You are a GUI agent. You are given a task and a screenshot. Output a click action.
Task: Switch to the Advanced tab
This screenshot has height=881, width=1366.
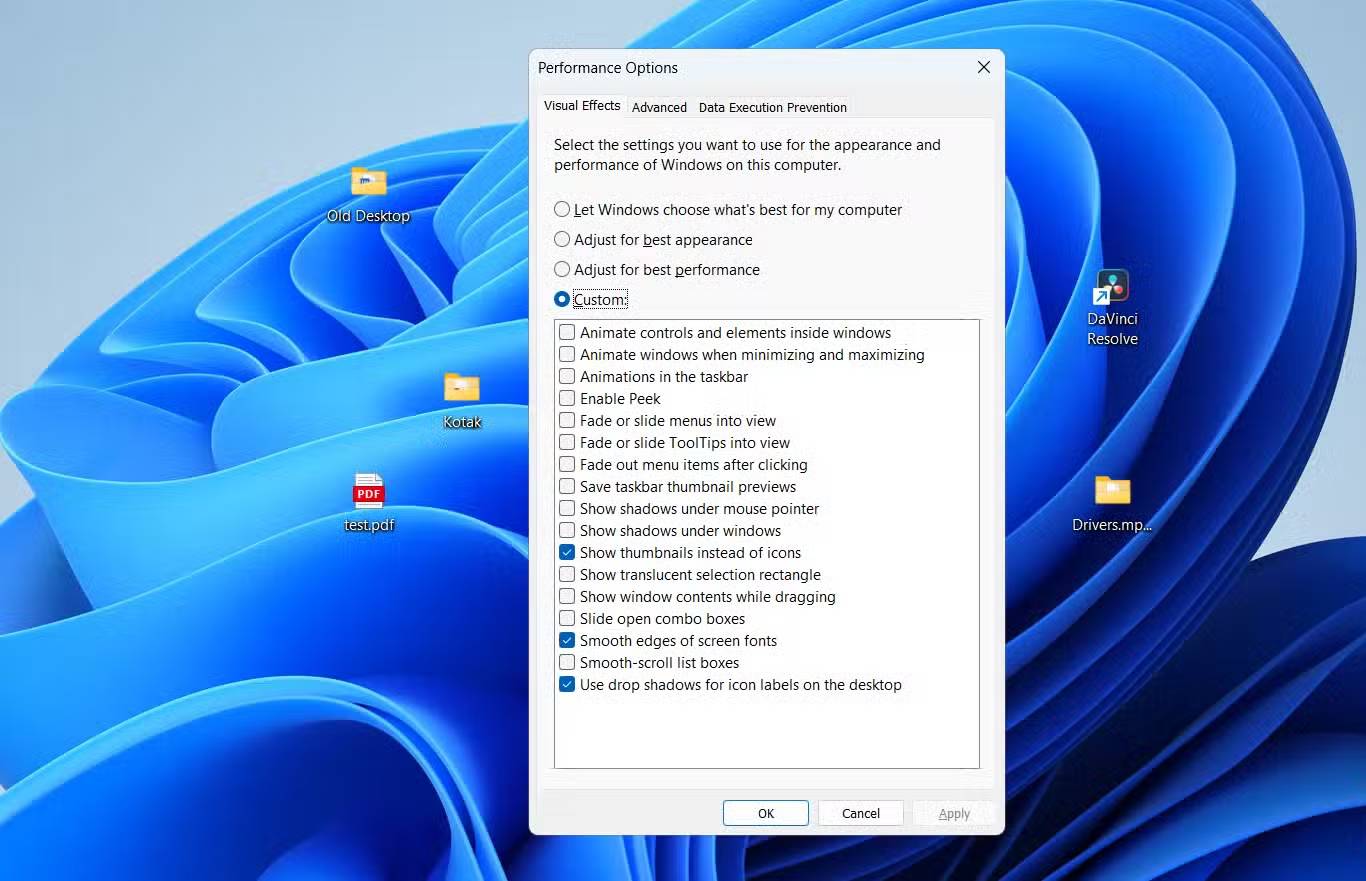[659, 106]
